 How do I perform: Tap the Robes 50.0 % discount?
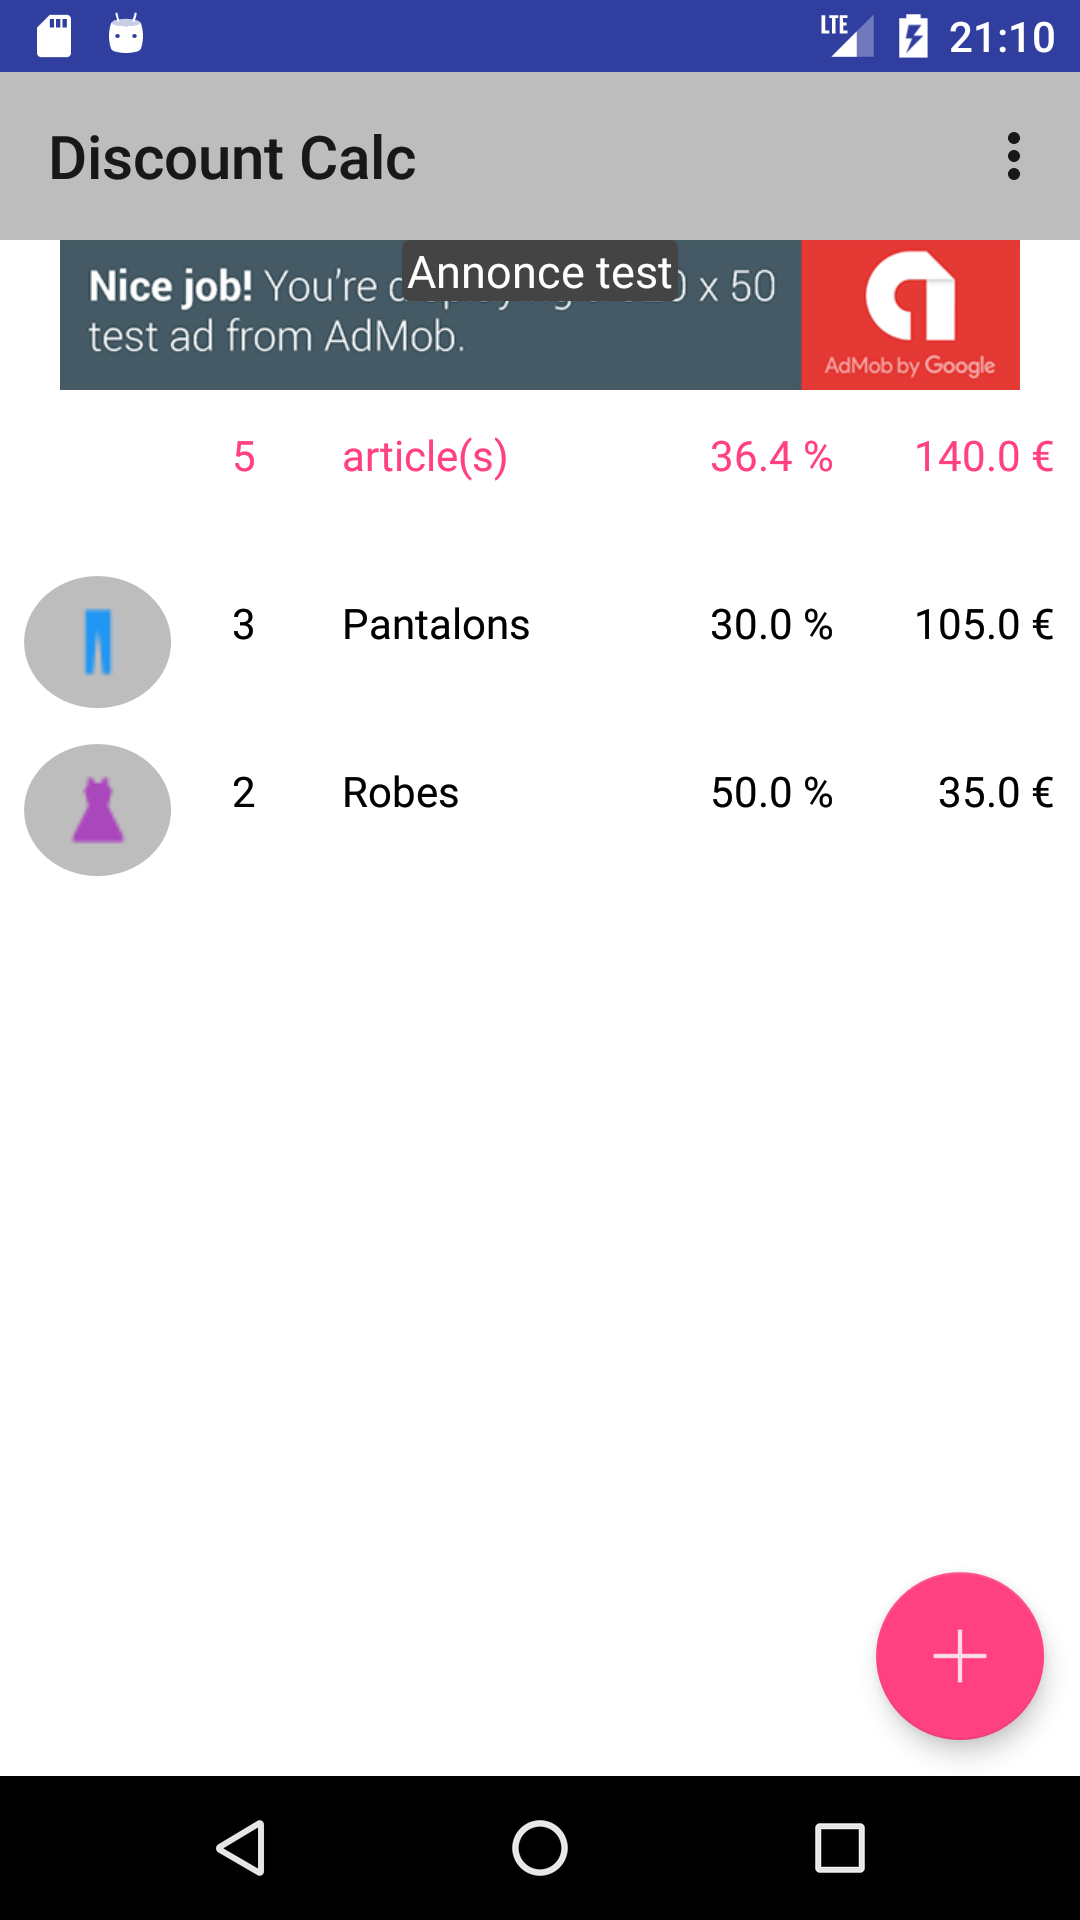coord(771,793)
